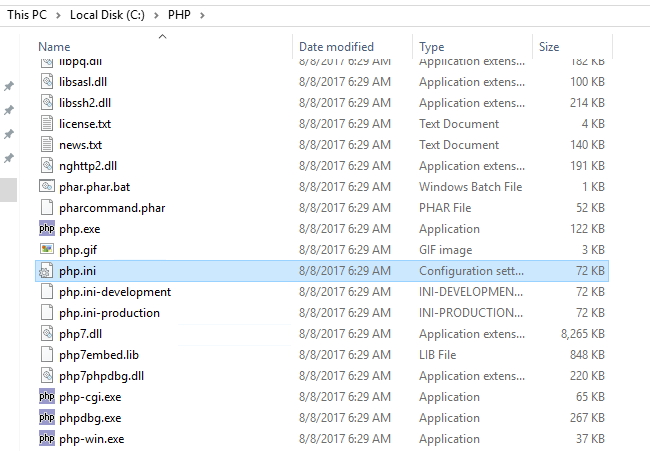Screen dimensions: 650x451
Task: Sort files by the Size column header
Action: point(549,47)
